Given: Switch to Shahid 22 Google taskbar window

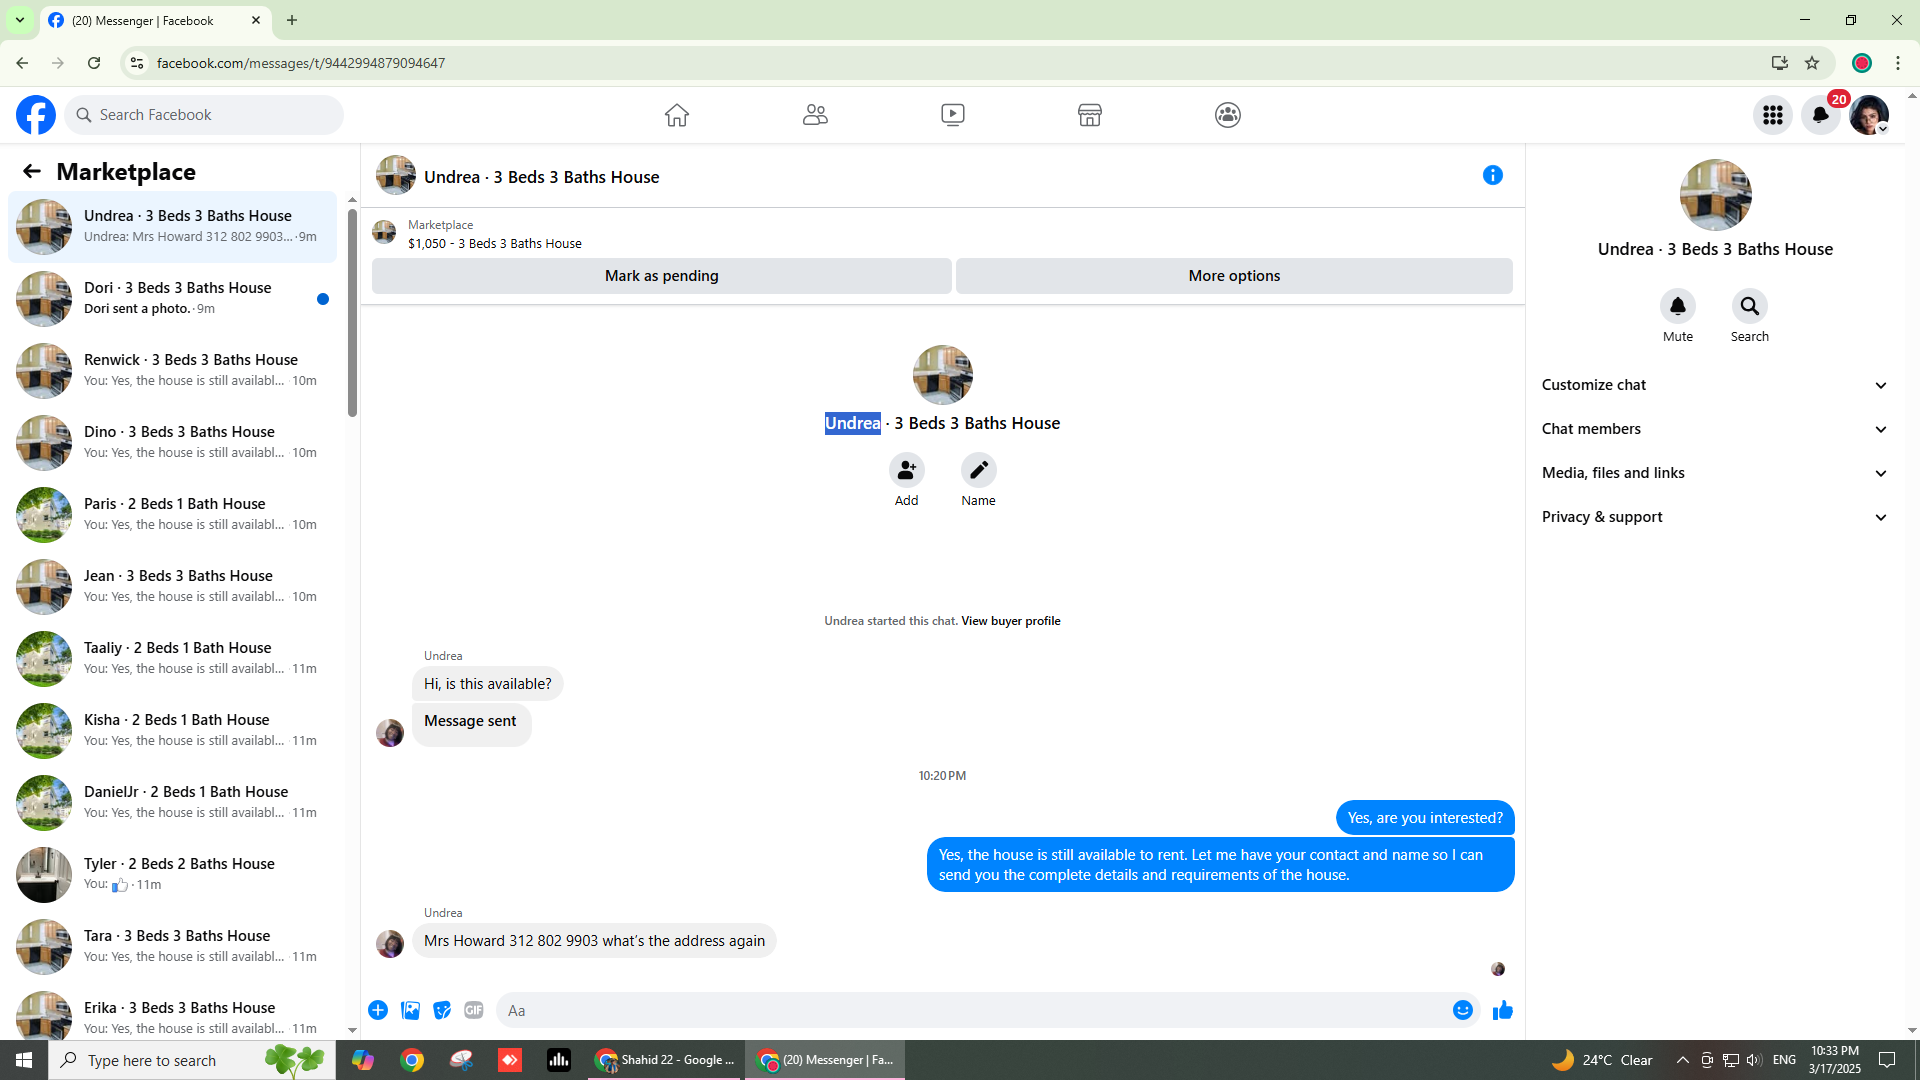Looking at the screenshot, I should (665, 1060).
